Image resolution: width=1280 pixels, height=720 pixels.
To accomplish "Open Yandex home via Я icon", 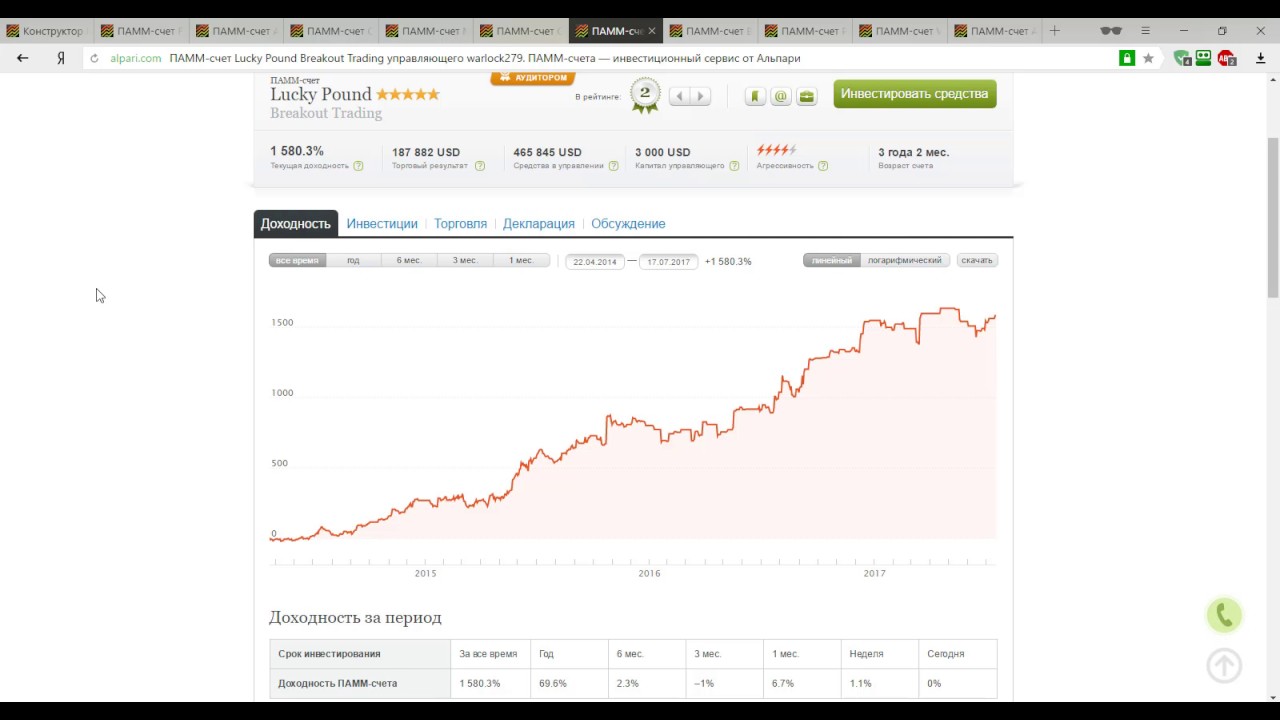I will tap(61, 58).
